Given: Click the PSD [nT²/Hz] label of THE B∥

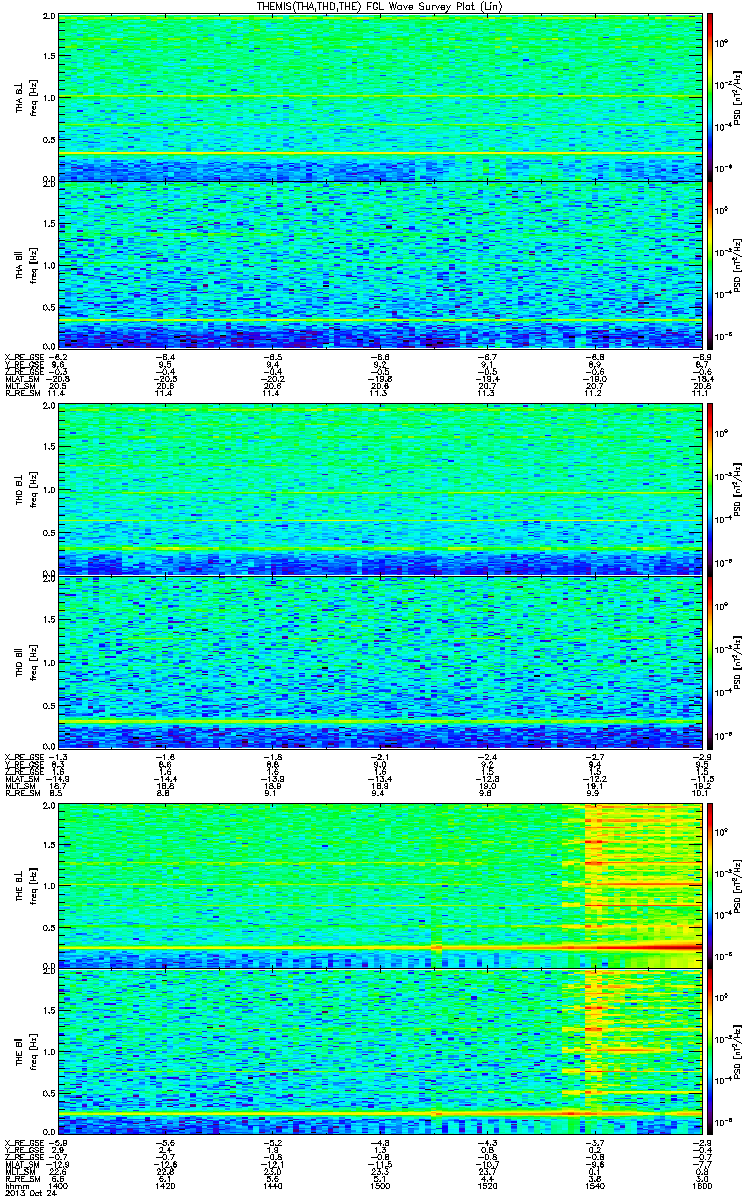Looking at the screenshot, I should 736,1053.
